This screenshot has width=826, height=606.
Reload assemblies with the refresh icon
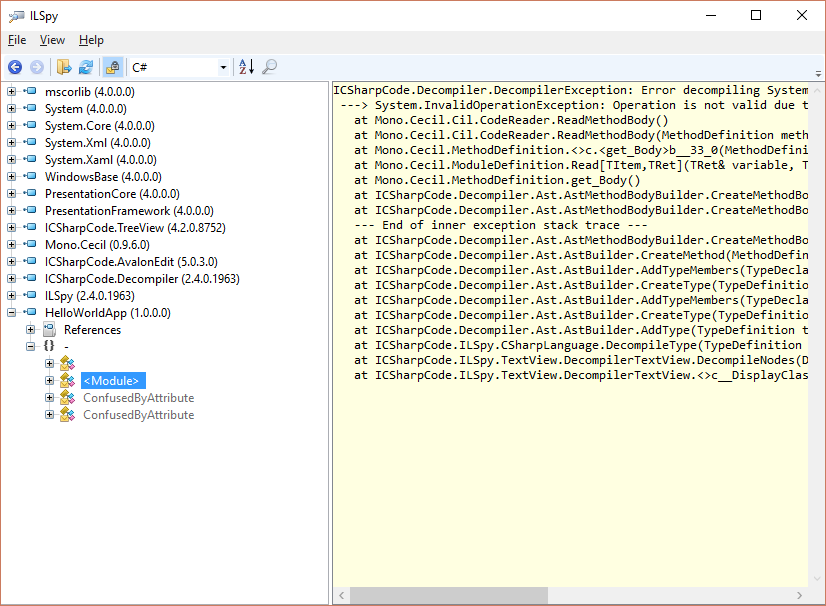(x=86, y=67)
